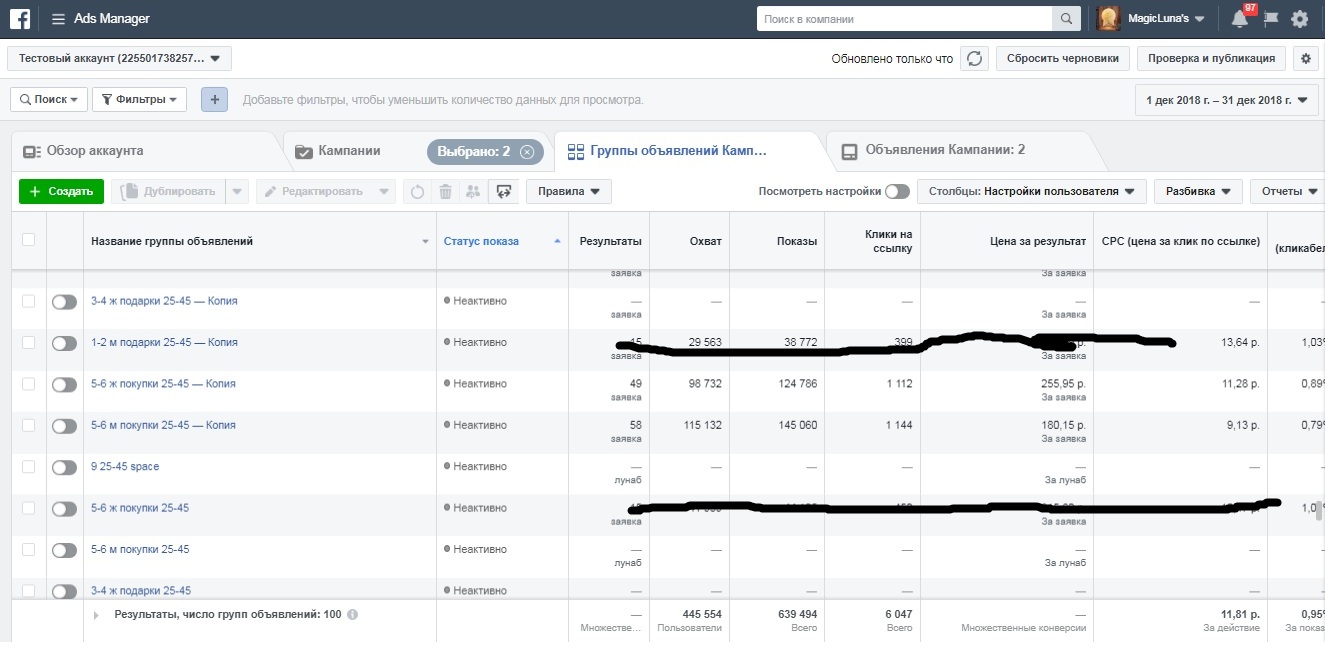Open the Фильтры dropdown
The width and height of the screenshot is (1325, 661).
tap(139, 100)
